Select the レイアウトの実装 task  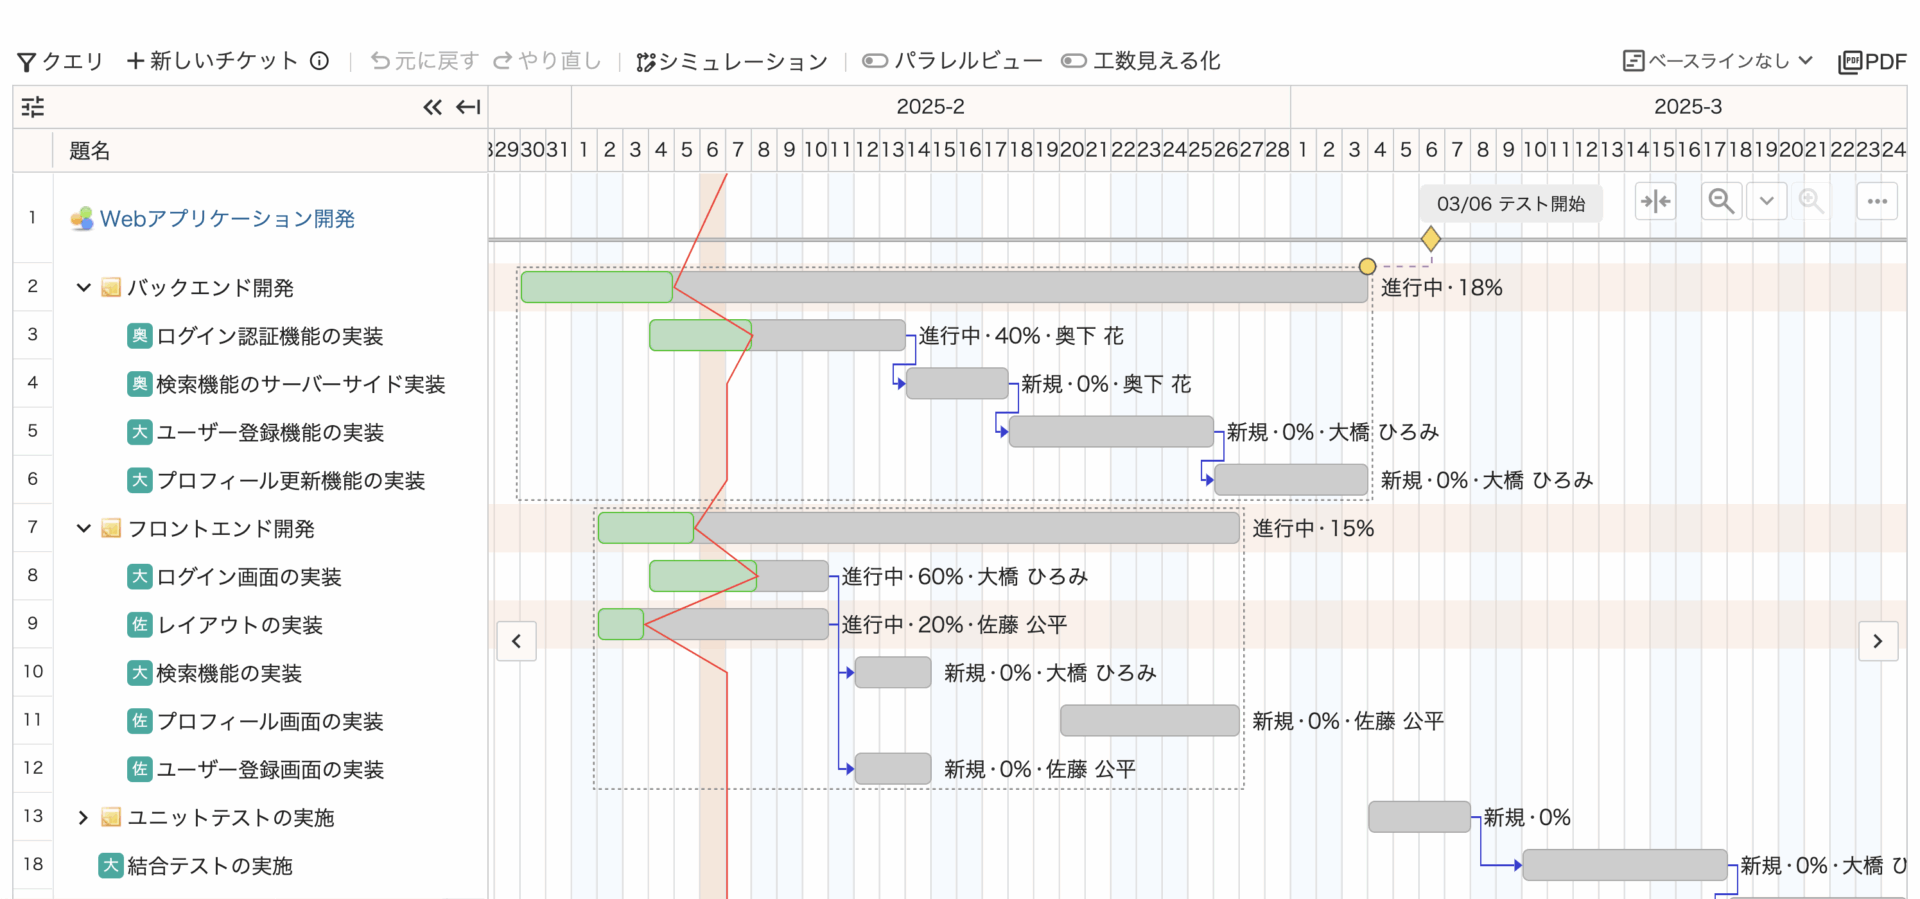point(240,625)
